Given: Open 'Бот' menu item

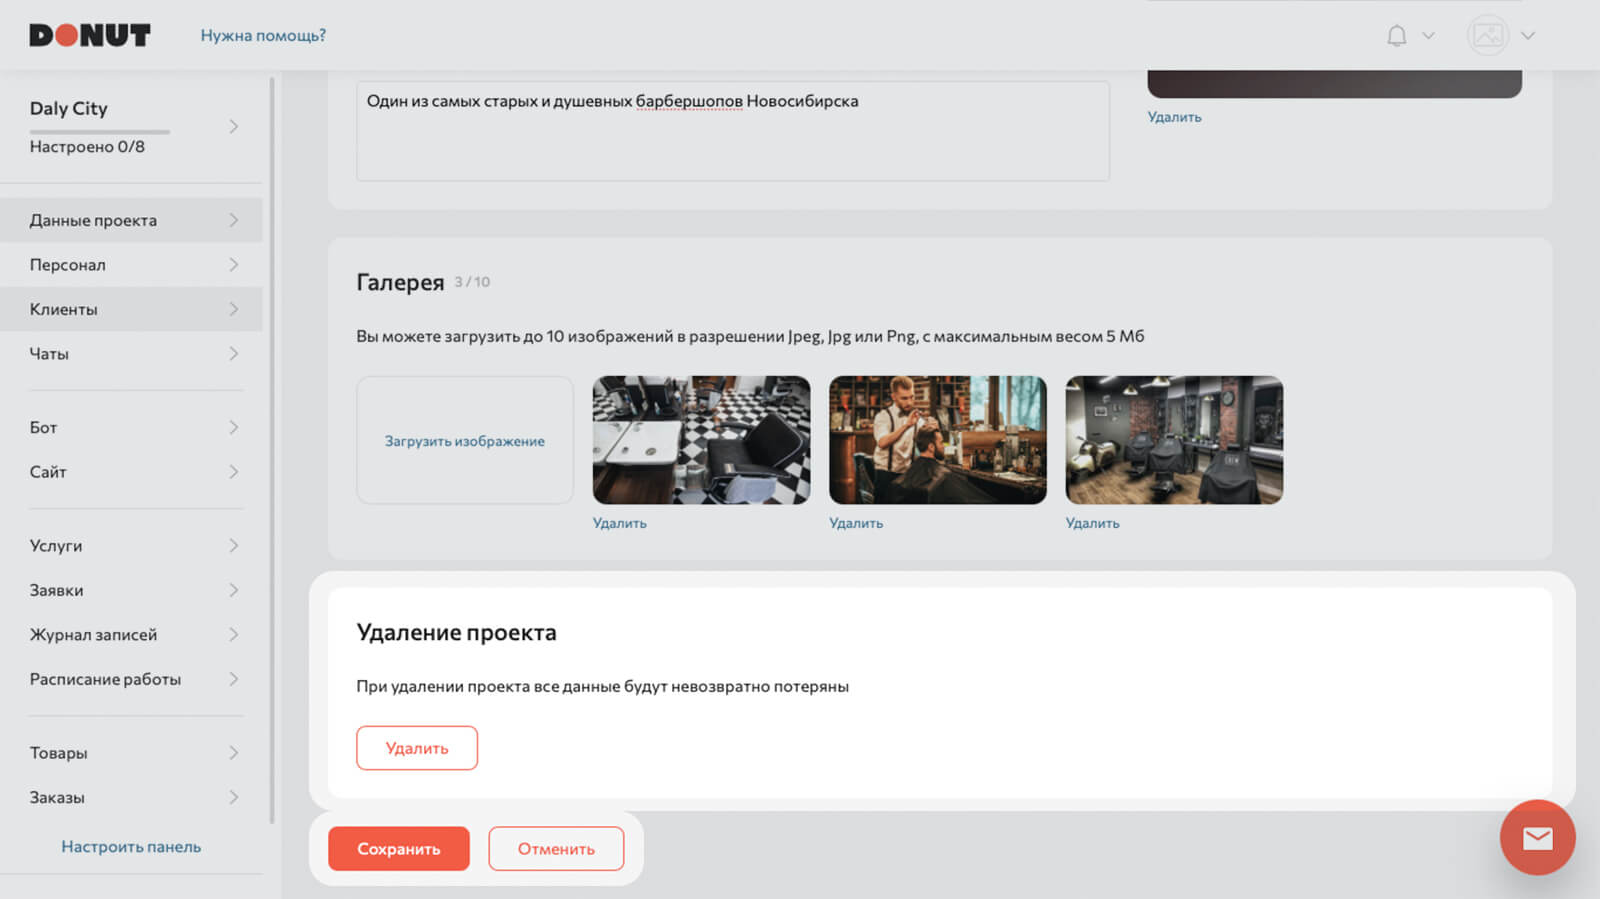Looking at the screenshot, I should point(131,427).
